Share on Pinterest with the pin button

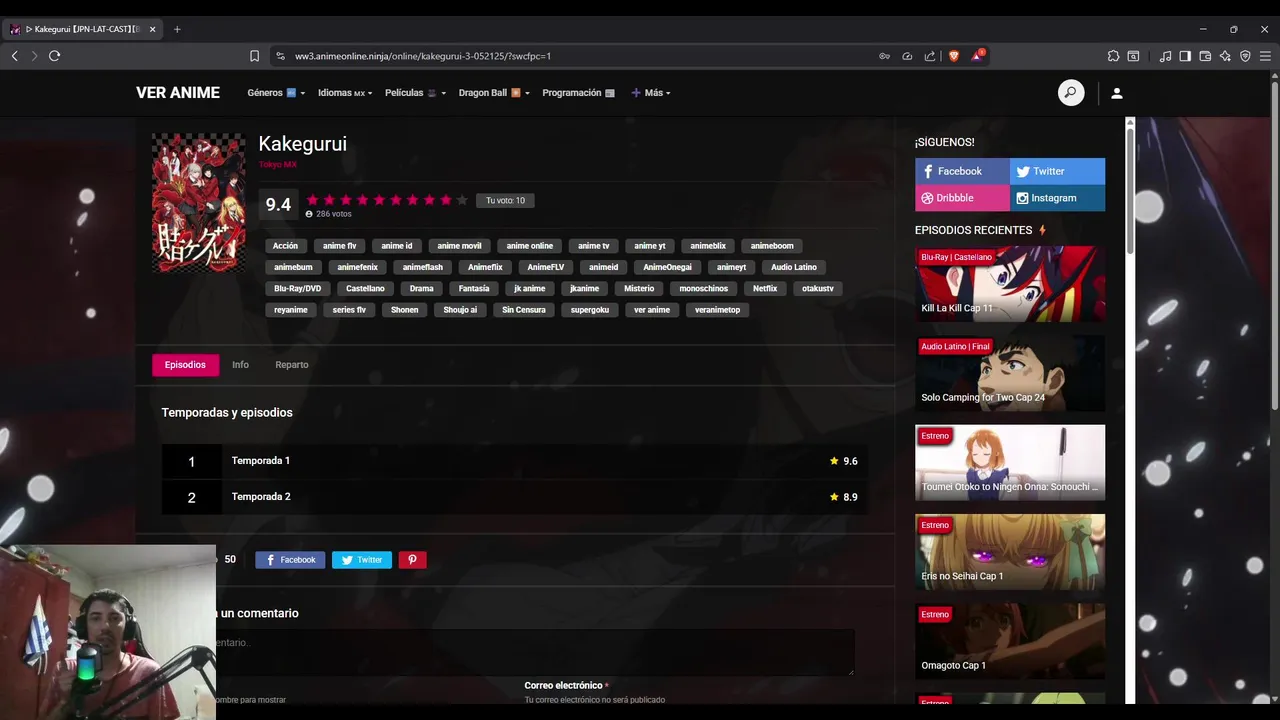[x=412, y=560]
